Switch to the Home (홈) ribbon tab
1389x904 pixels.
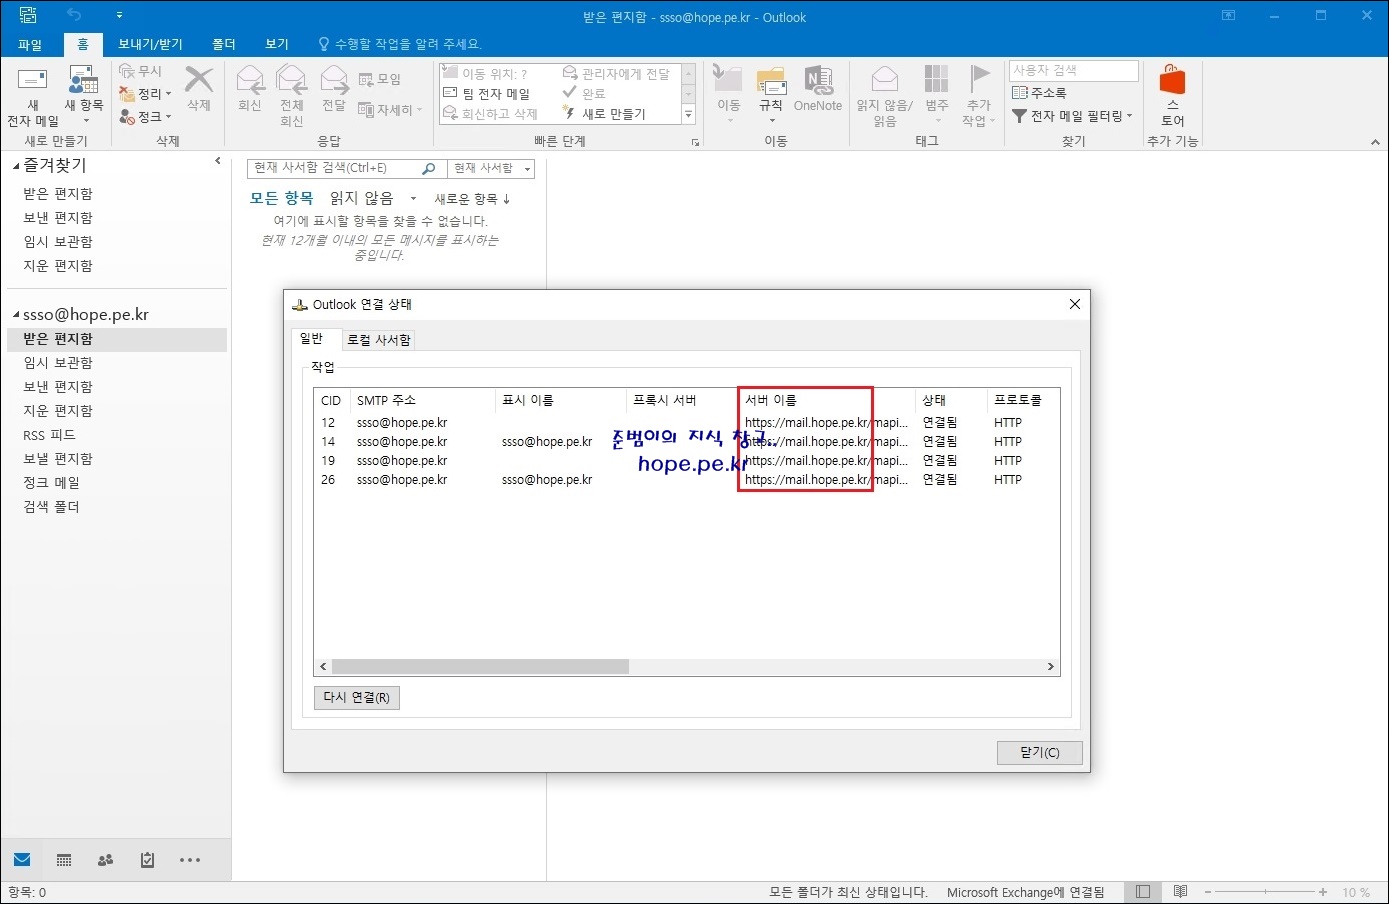(83, 44)
